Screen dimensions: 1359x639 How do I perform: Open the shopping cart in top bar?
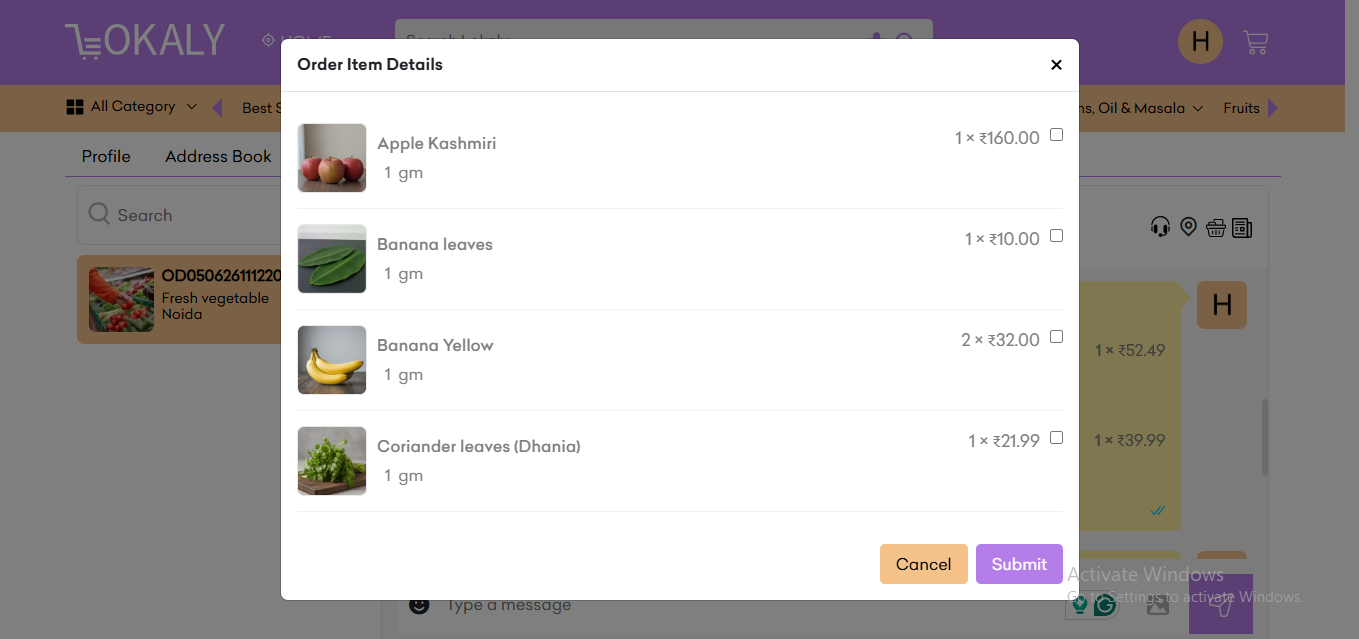[x=1255, y=42]
